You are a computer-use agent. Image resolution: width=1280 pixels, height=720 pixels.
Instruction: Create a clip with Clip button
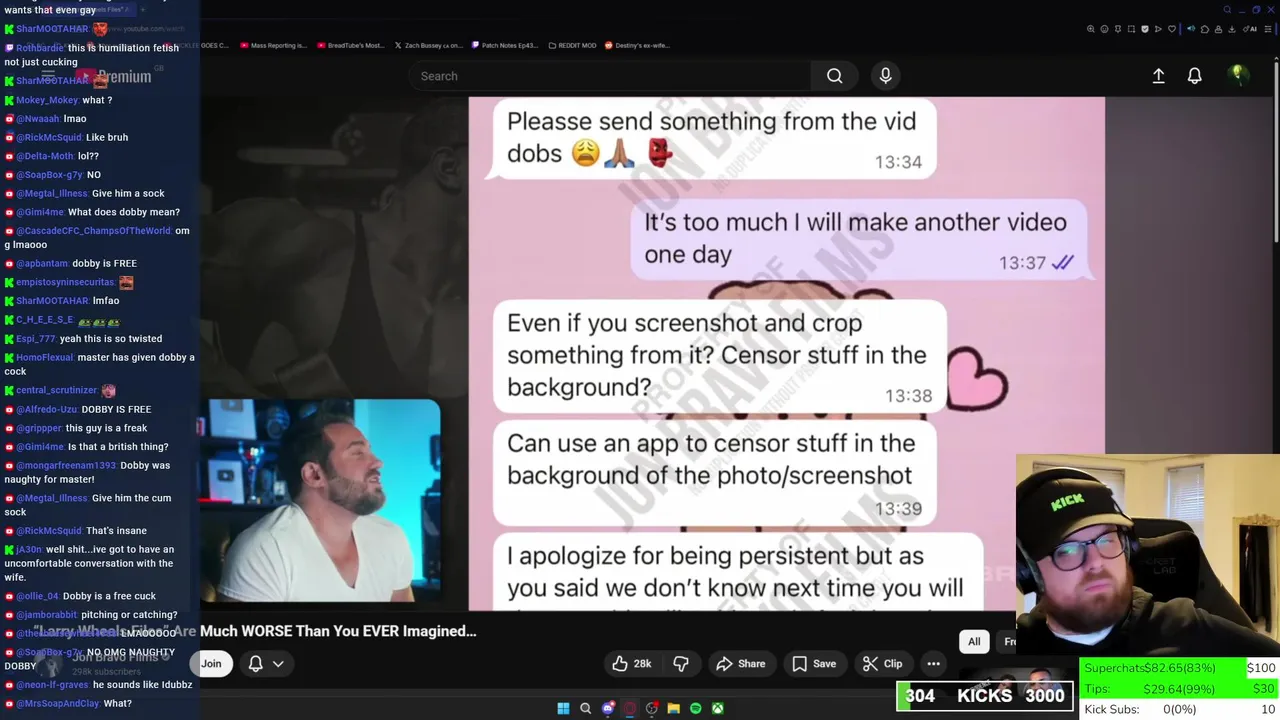point(883,664)
